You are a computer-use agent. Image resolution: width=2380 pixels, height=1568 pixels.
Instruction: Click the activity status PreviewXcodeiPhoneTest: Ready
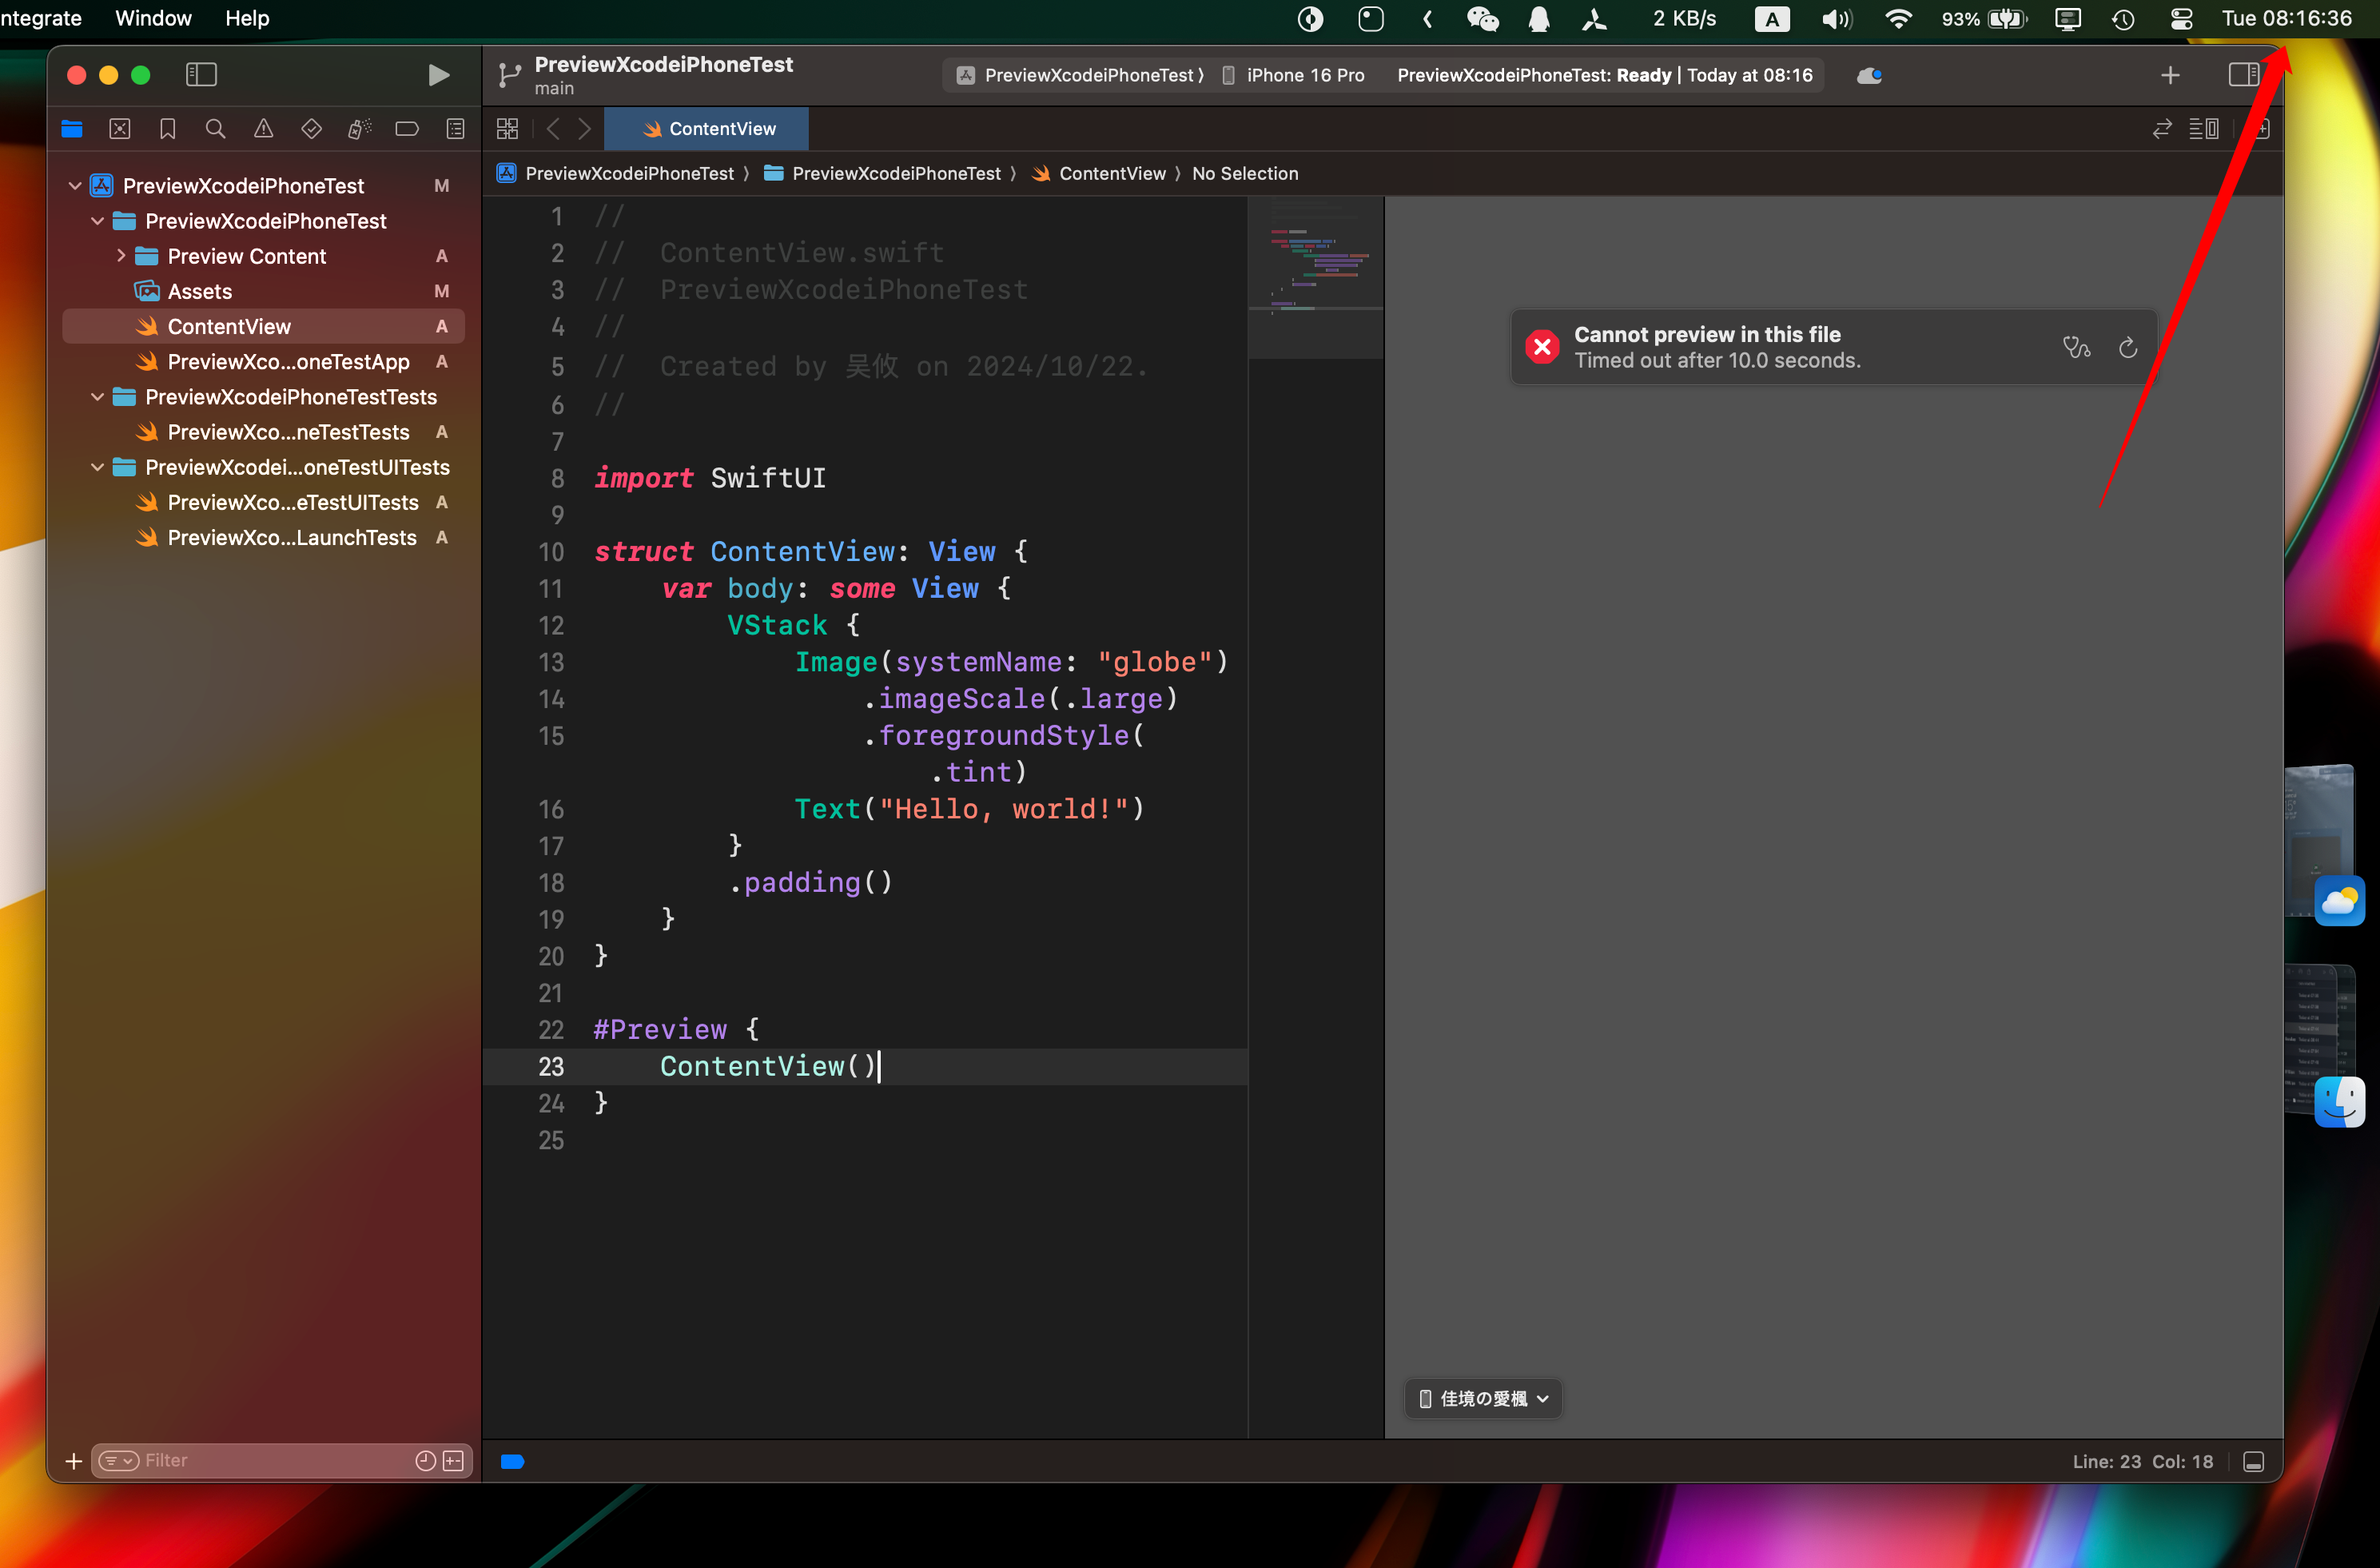tap(1604, 75)
